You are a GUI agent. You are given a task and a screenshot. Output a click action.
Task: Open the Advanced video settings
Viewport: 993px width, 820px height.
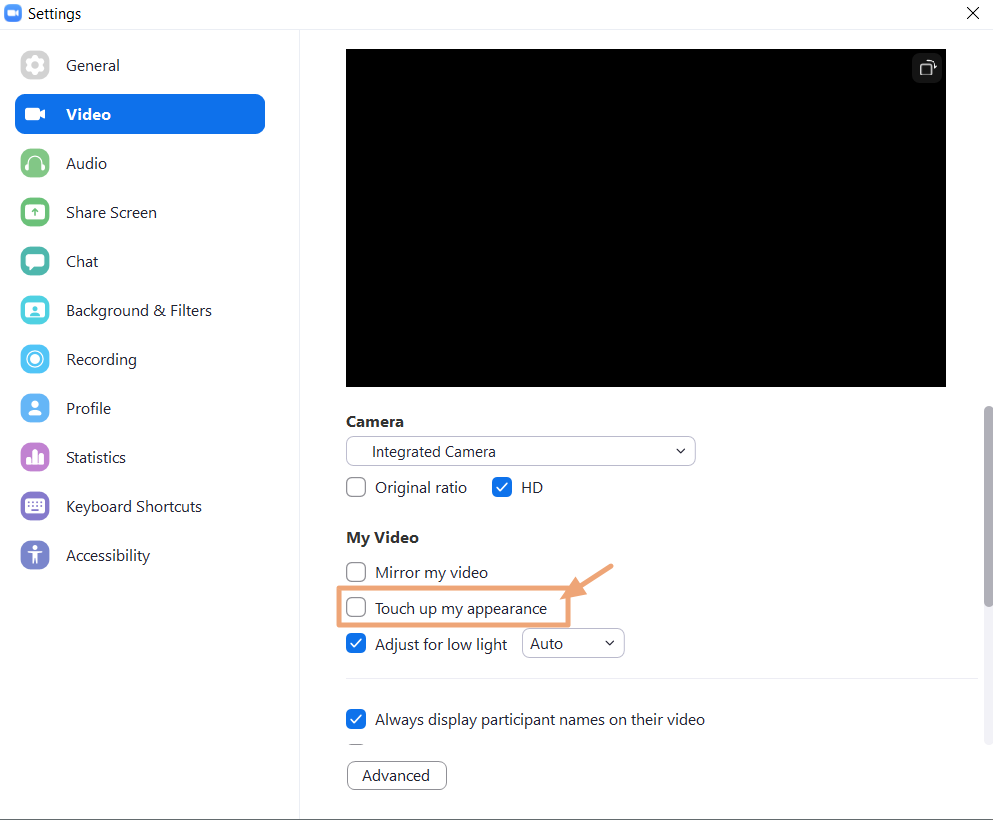pos(396,775)
